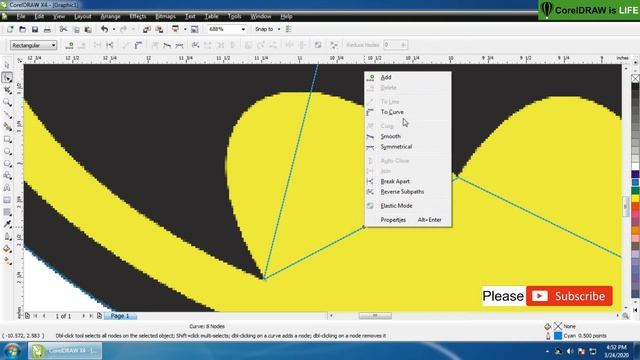Click Reverse curve direction icon
The image size is (640, 360).
196,45
